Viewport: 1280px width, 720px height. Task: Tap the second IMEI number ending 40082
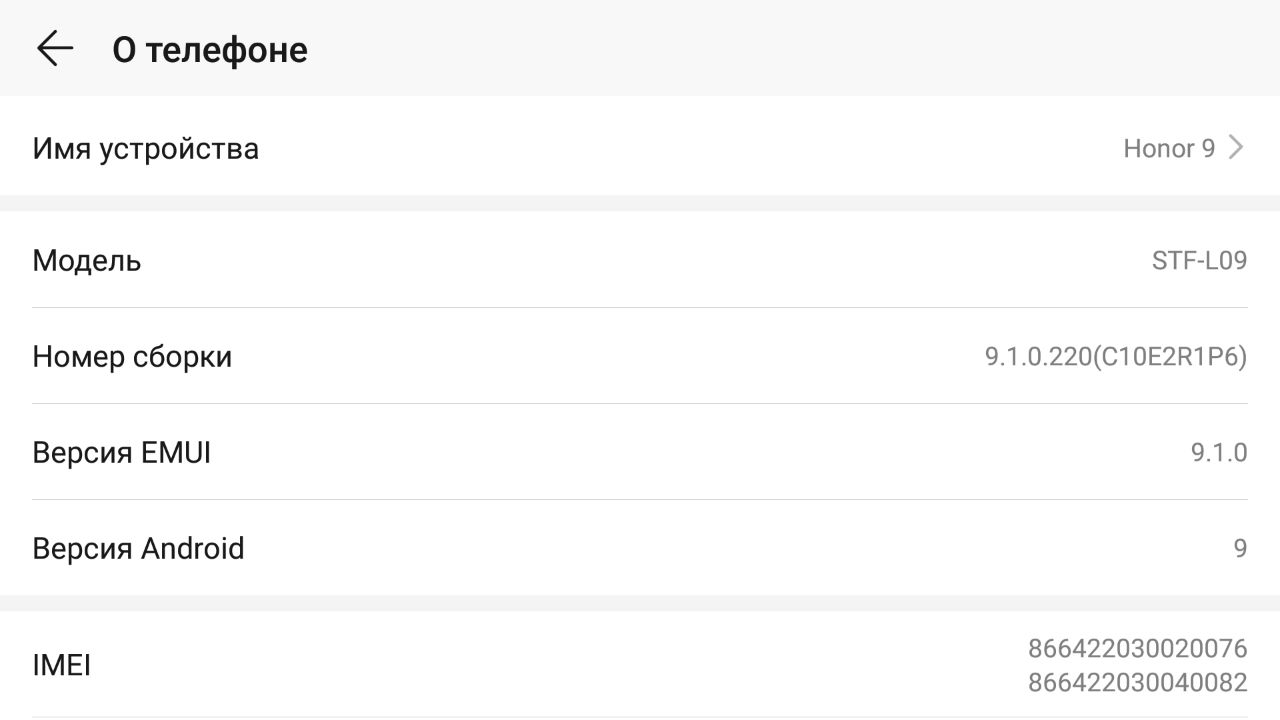click(1137, 682)
